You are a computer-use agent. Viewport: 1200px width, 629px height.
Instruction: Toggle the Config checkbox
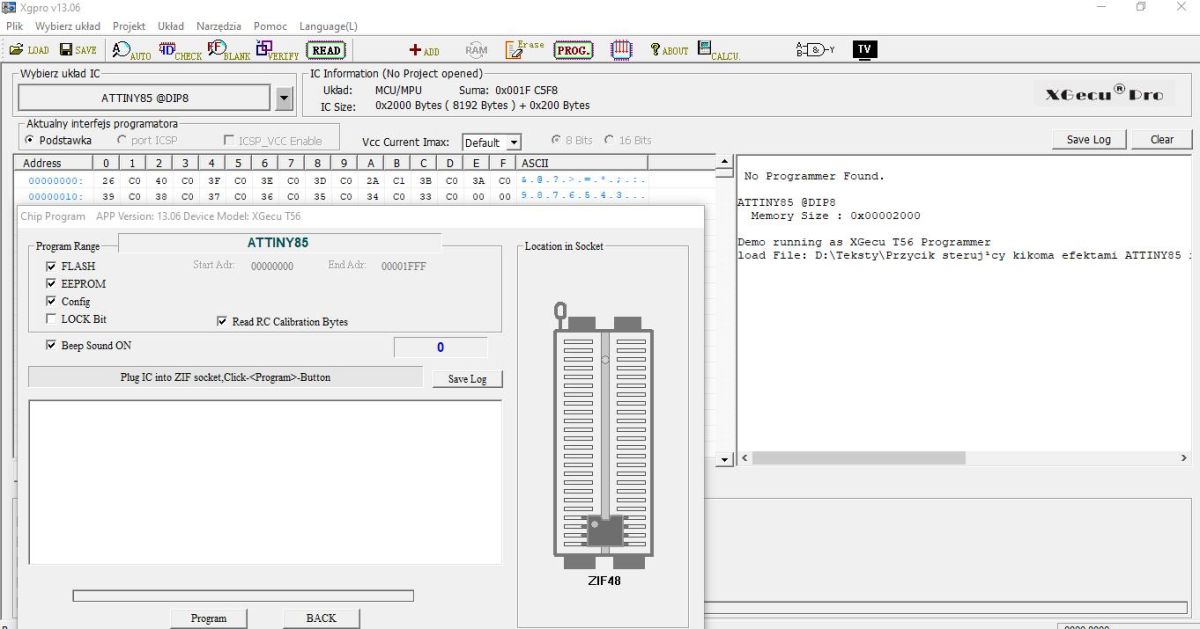point(51,301)
